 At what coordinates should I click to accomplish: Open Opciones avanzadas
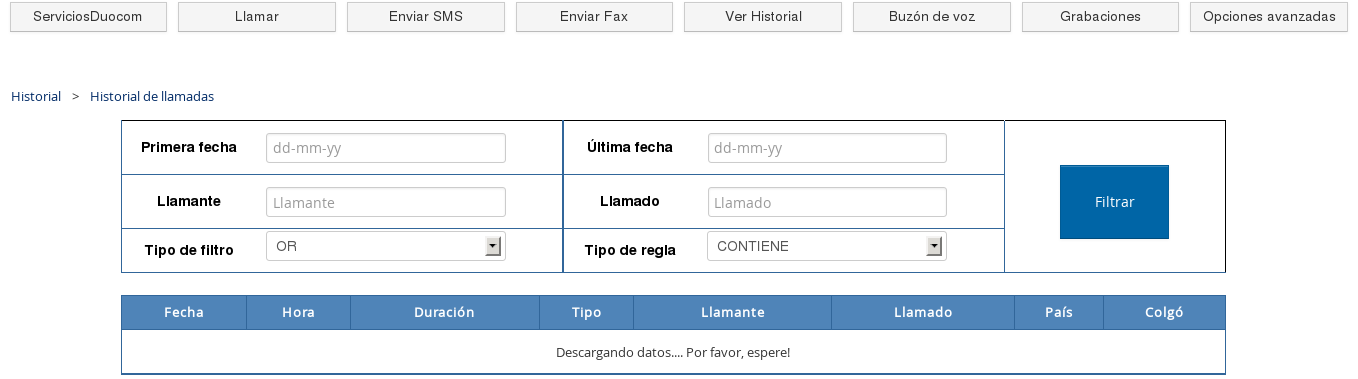1269,17
